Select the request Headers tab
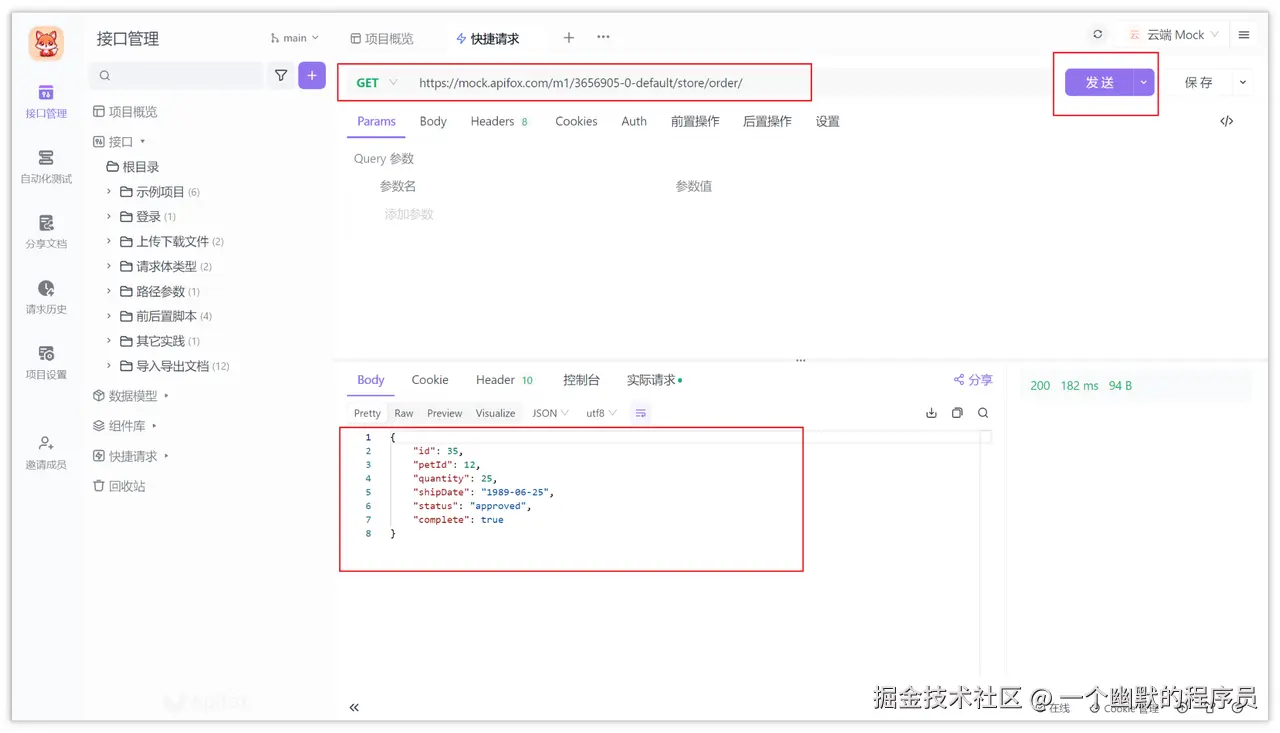This screenshot has height=733, width=1280. [x=499, y=121]
